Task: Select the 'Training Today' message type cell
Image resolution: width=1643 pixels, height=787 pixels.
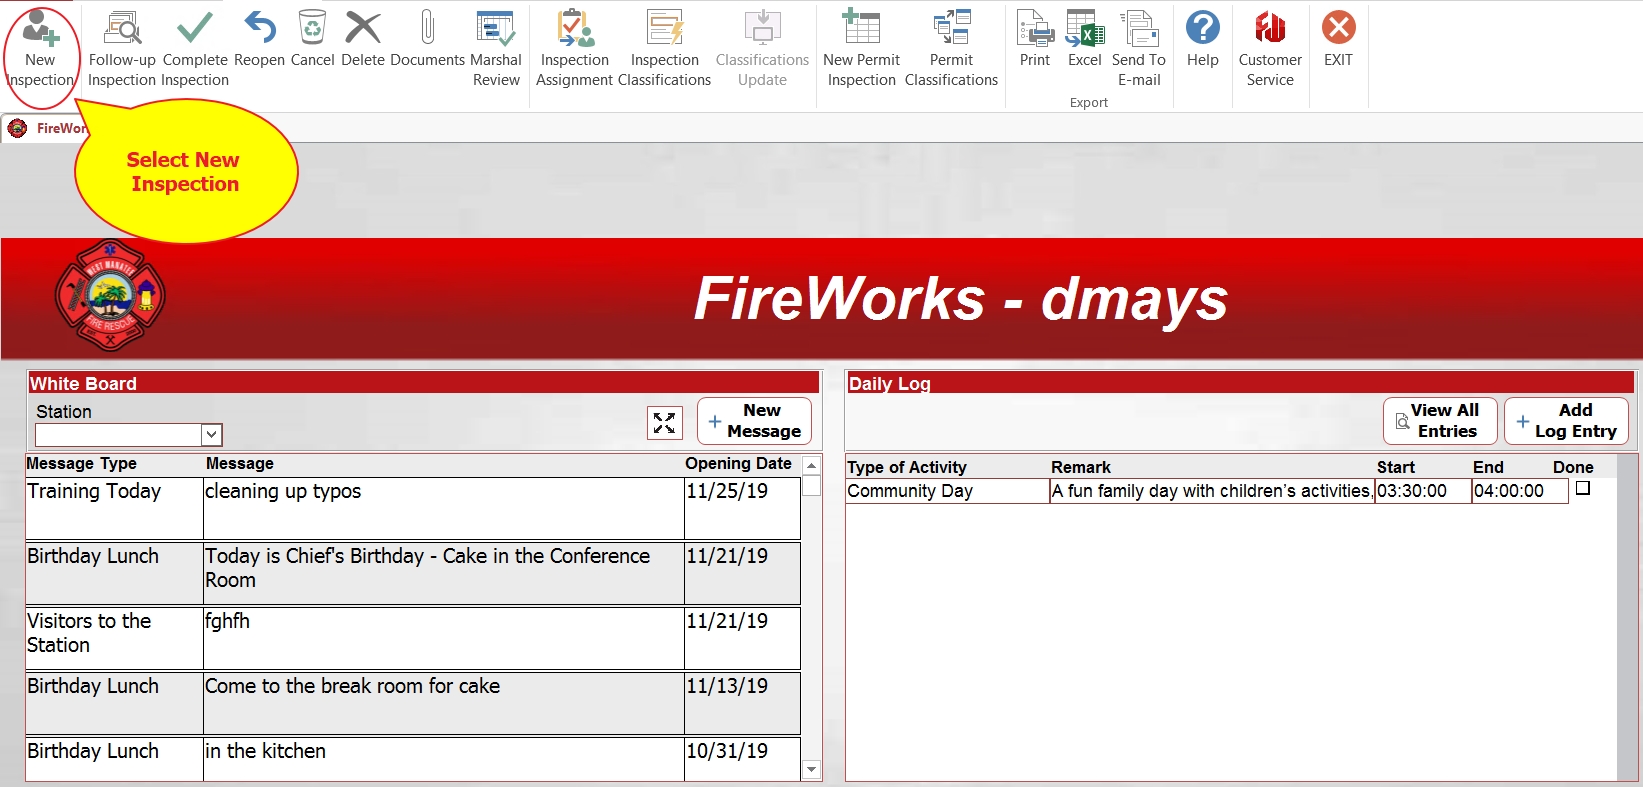Action: 115,508
